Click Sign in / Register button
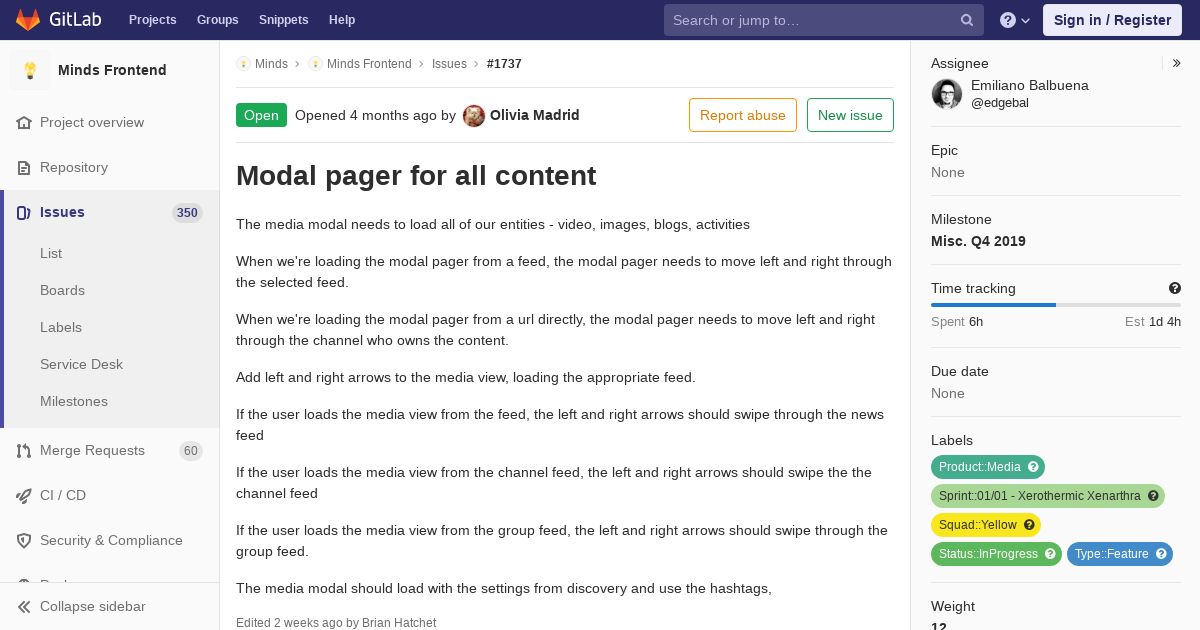1200x630 pixels. click(1112, 20)
